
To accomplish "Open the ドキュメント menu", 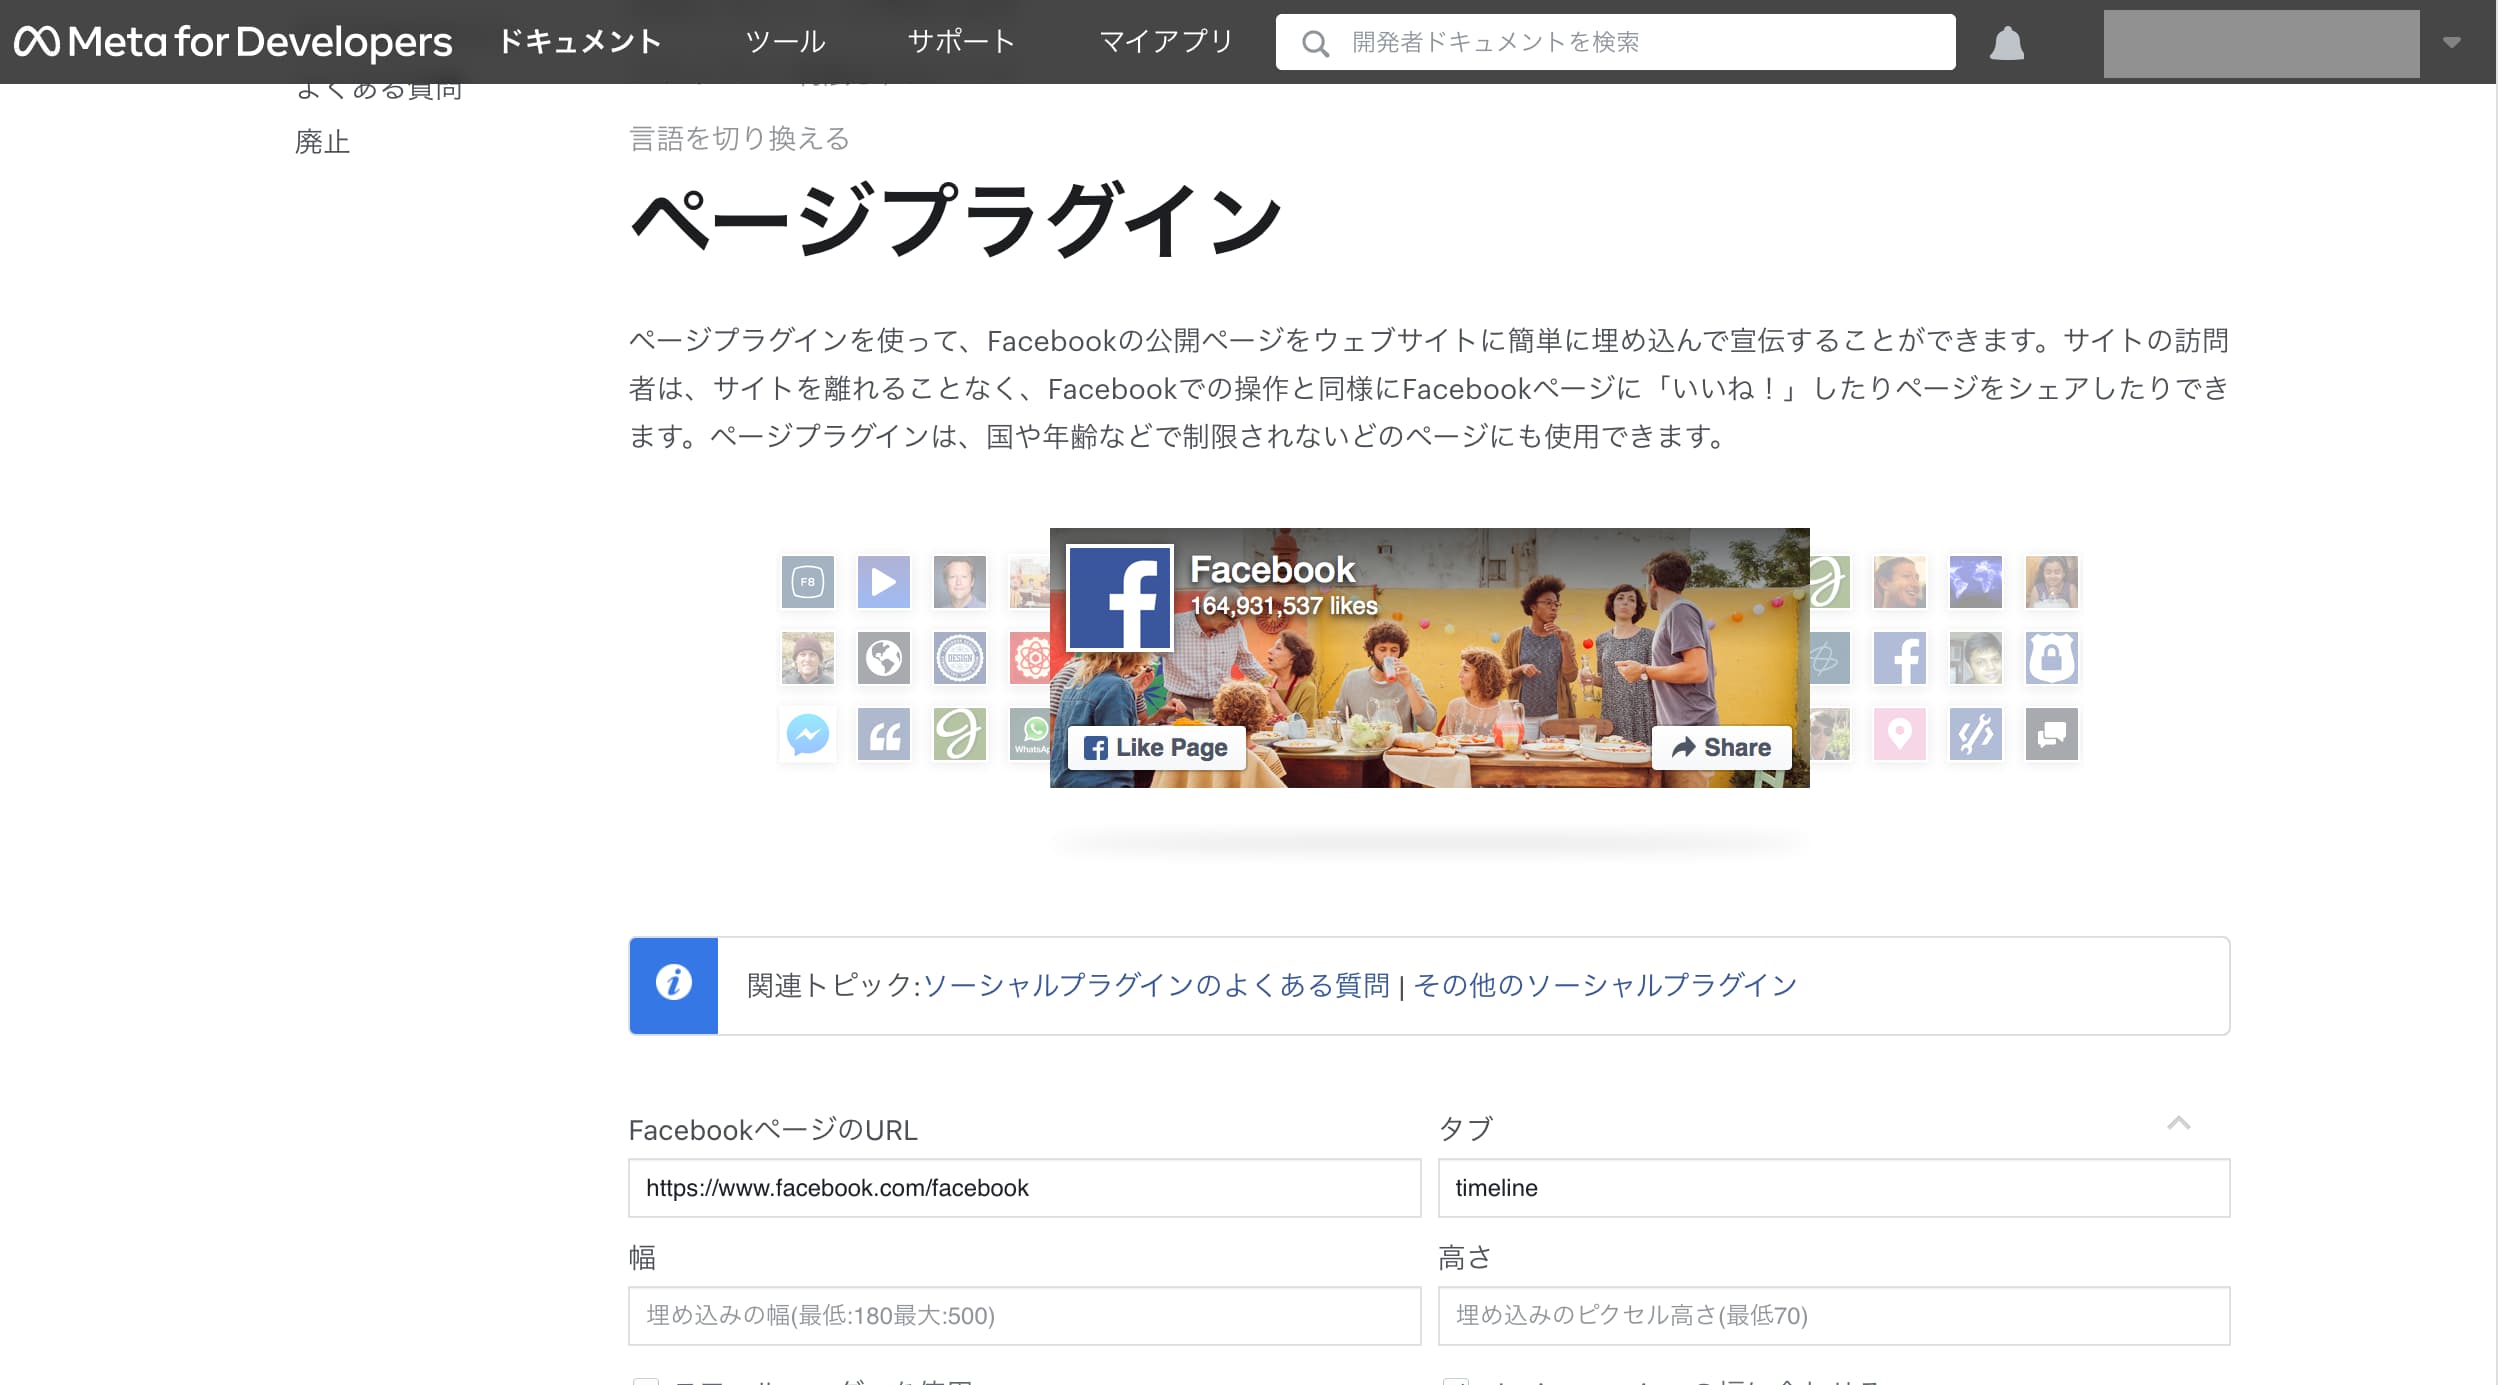I will click(x=580, y=41).
